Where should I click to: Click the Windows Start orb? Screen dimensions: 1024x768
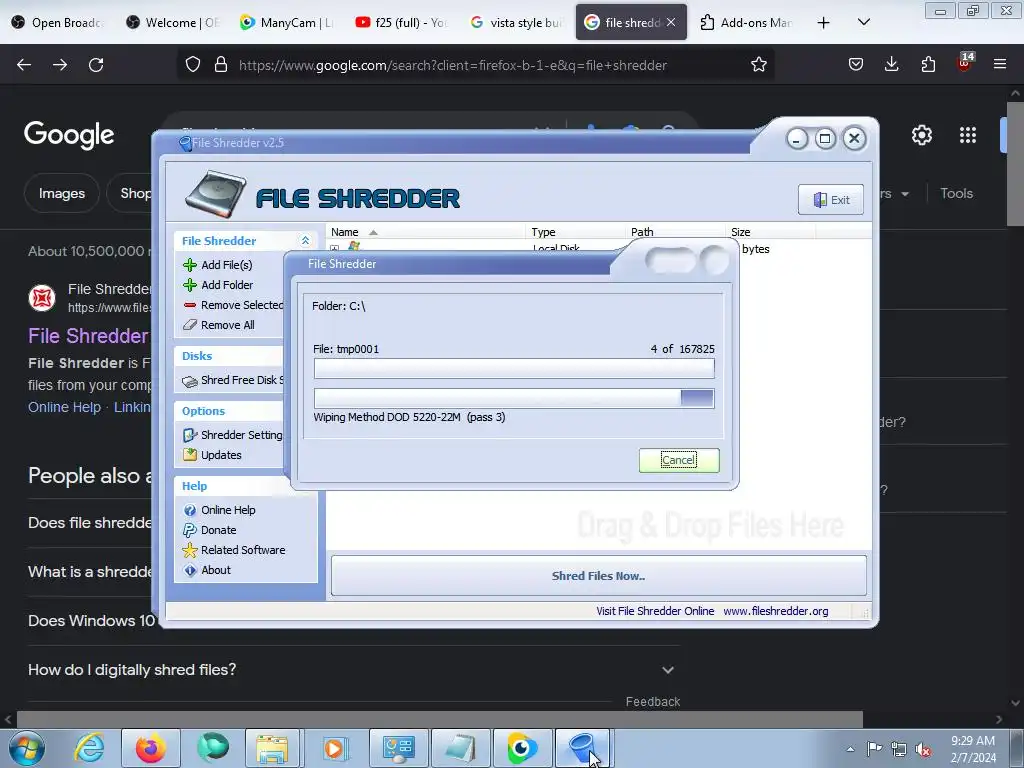coord(27,748)
